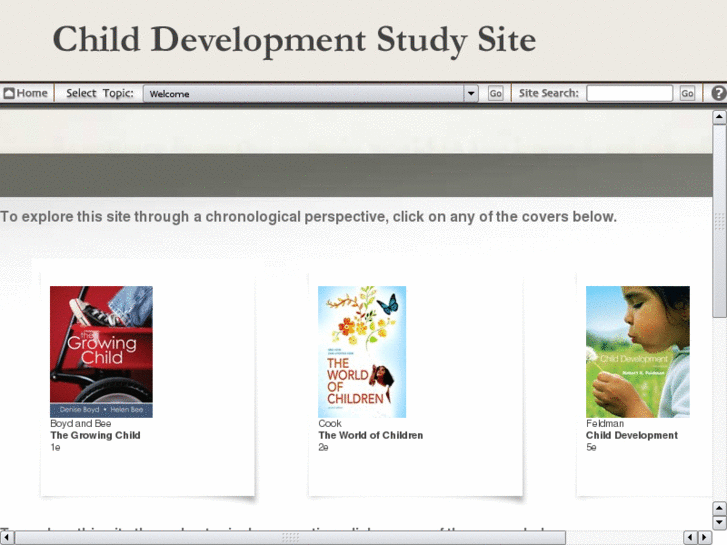Click Go next to Site Search
This screenshot has width=727, height=545.
687,93
